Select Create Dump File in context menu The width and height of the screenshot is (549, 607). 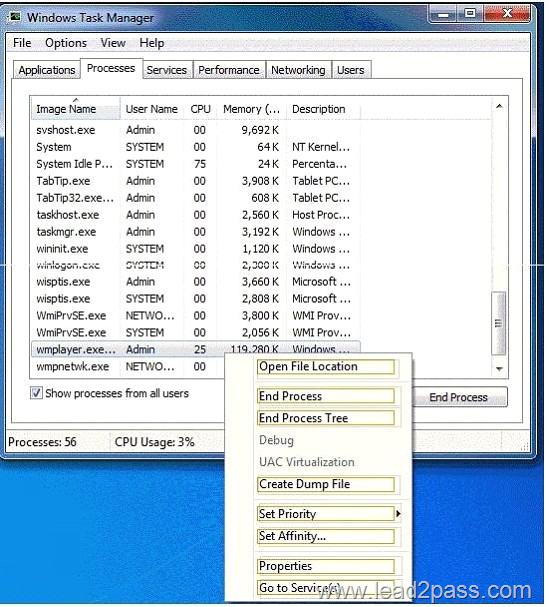325,484
